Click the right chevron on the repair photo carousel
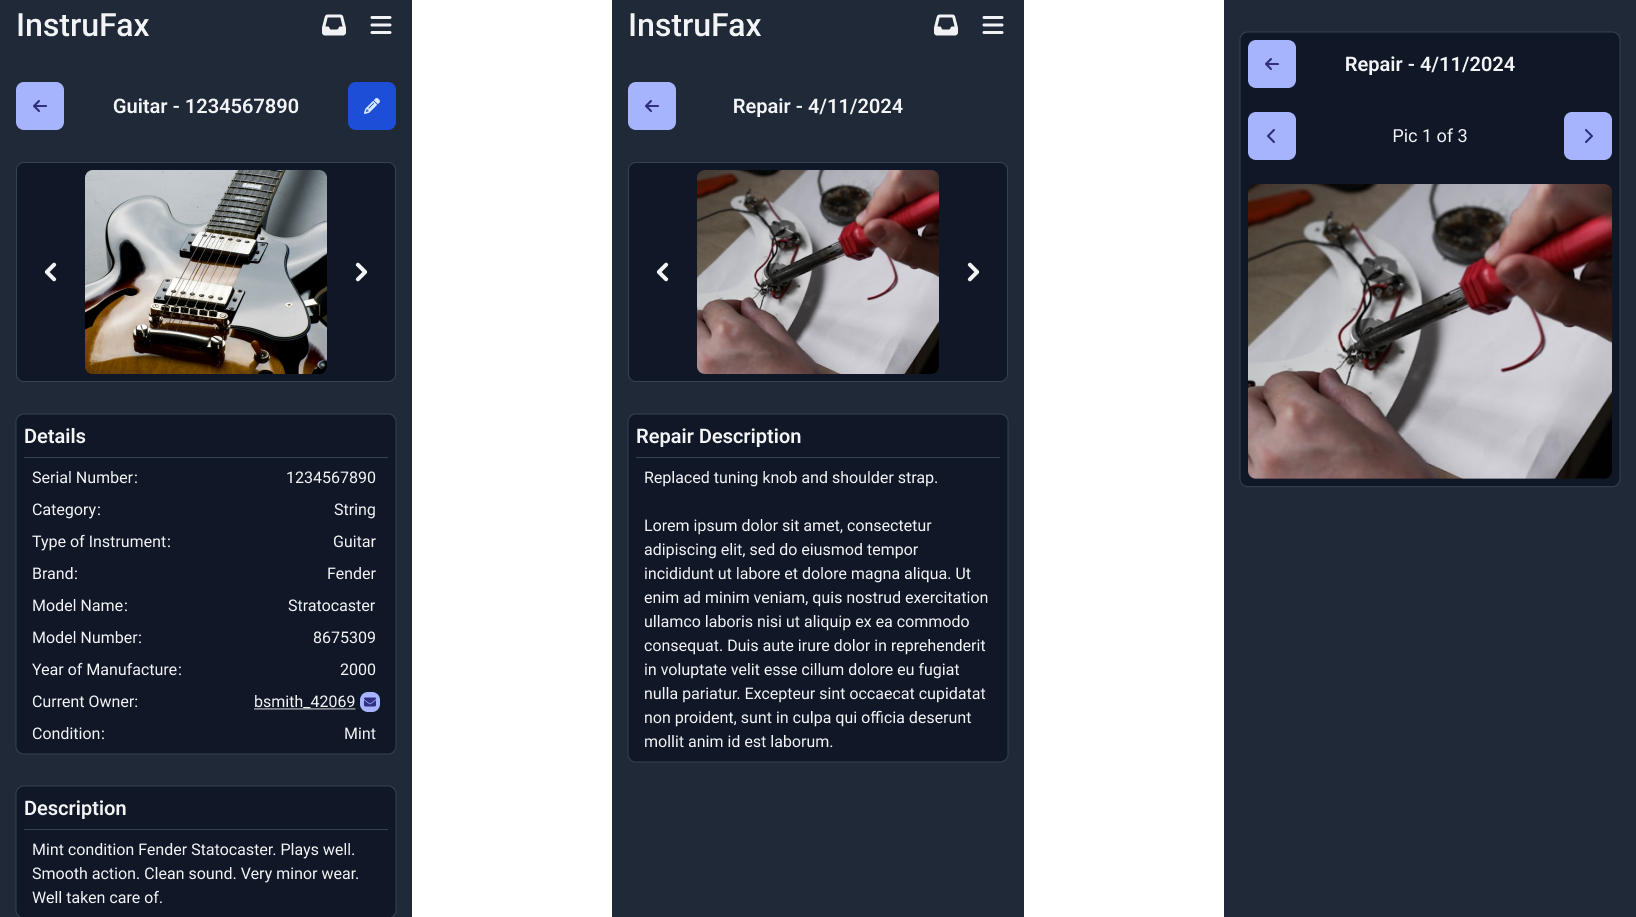Image resolution: width=1636 pixels, height=917 pixels. tap(972, 271)
